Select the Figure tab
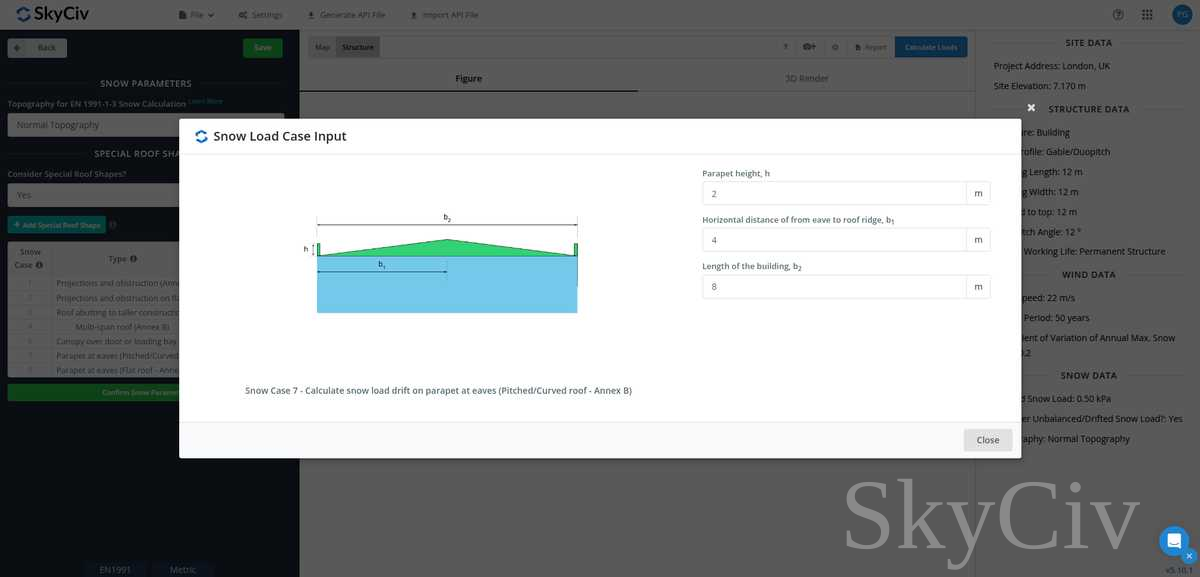Image resolution: width=1200 pixels, height=577 pixels. [468, 78]
